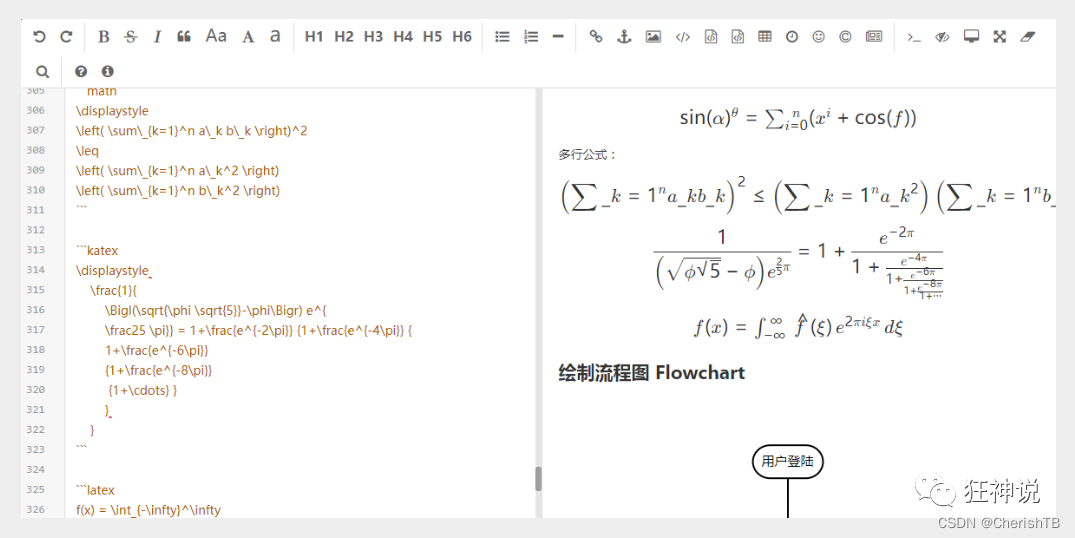
Task: Clear editor content with the eraser
Action: coord(1027,37)
